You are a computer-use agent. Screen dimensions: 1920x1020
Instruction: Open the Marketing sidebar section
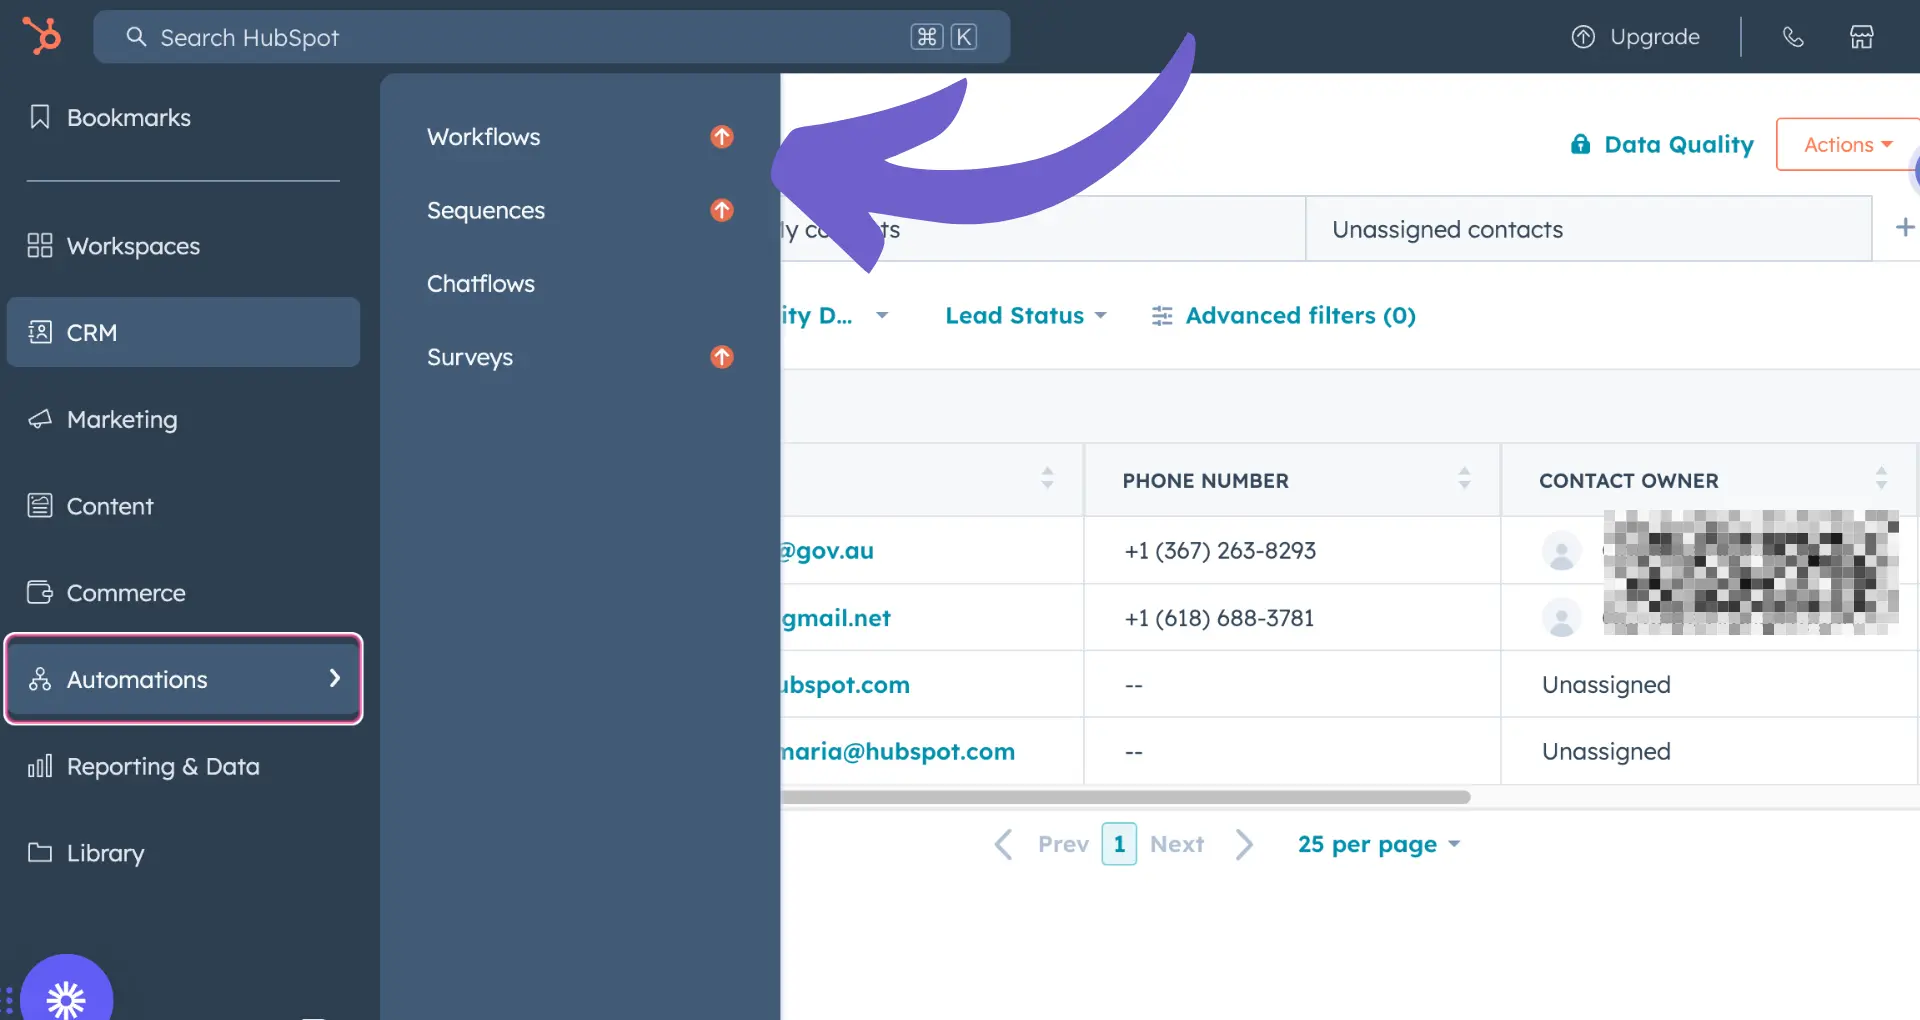point(183,419)
